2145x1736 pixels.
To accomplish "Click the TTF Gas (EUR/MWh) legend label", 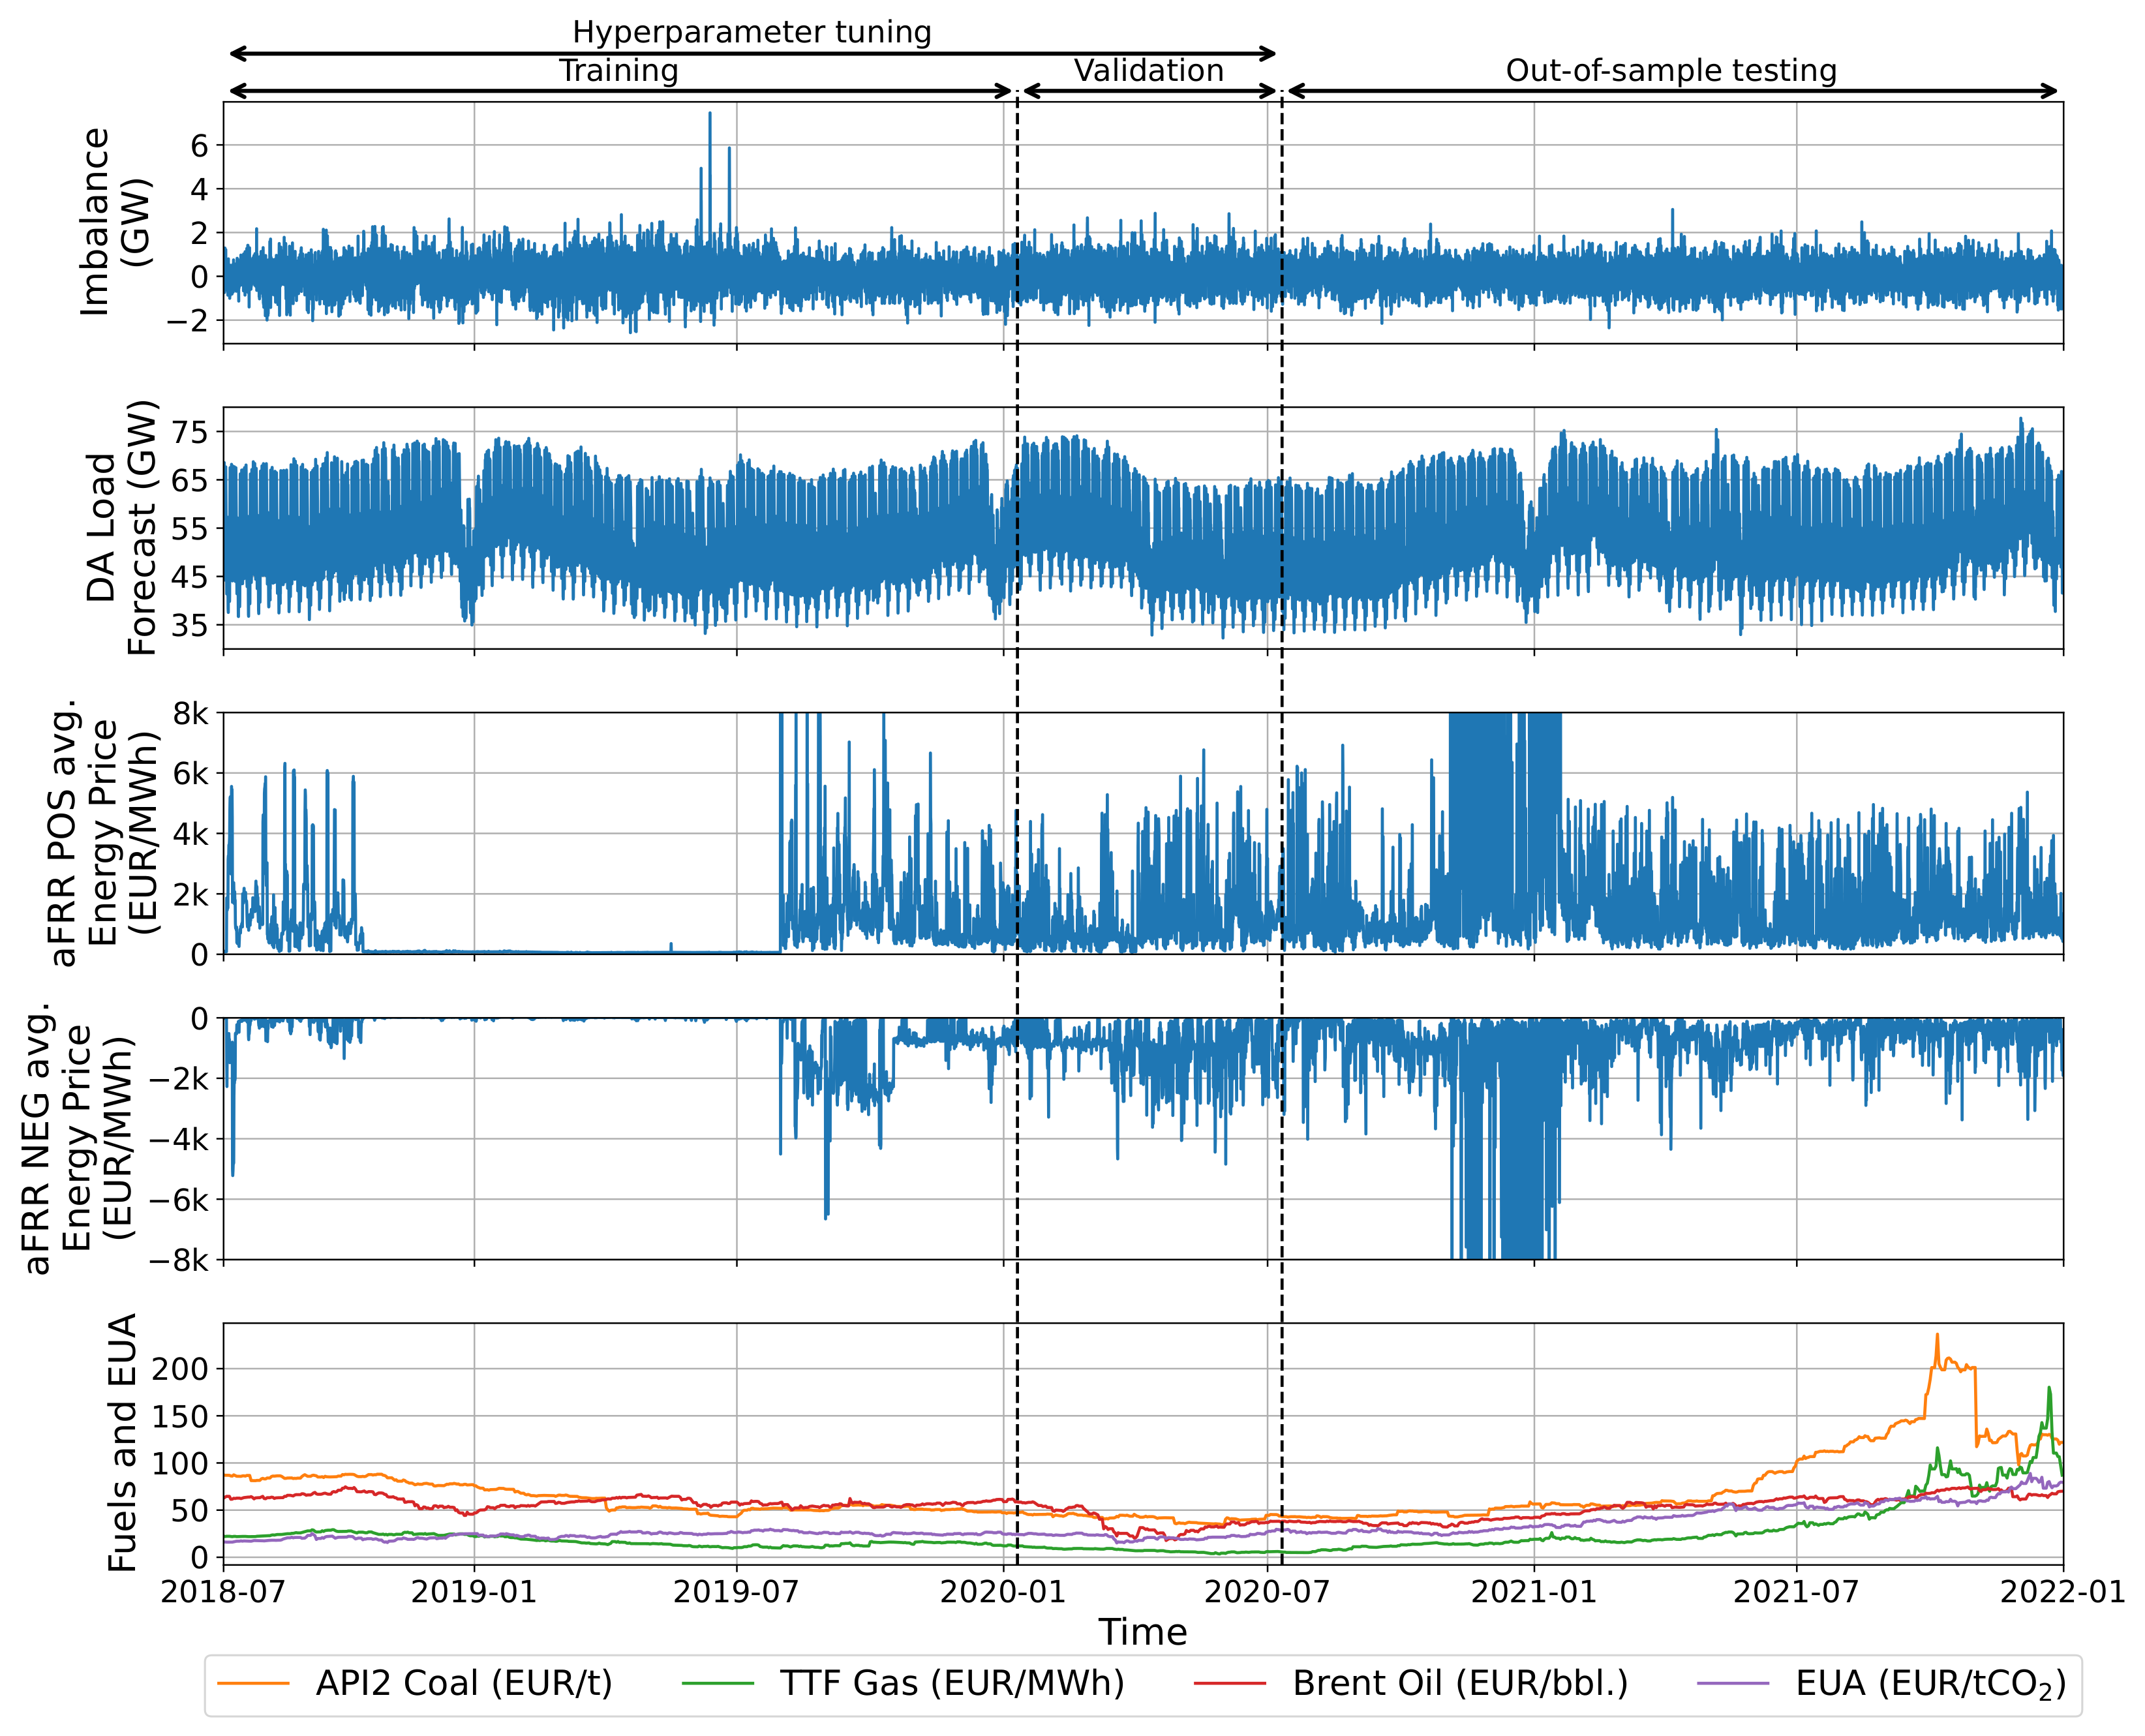I will 952,1684.
